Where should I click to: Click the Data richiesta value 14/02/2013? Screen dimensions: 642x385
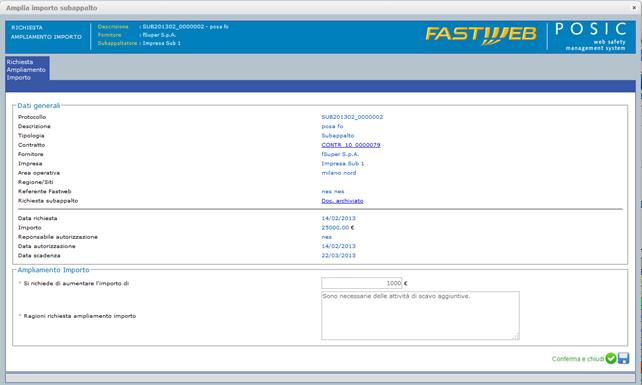(x=339, y=218)
